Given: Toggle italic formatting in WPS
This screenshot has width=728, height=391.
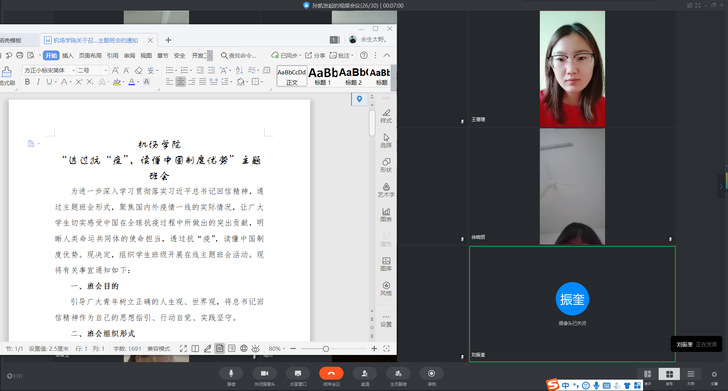Looking at the screenshot, I should 38,82.
